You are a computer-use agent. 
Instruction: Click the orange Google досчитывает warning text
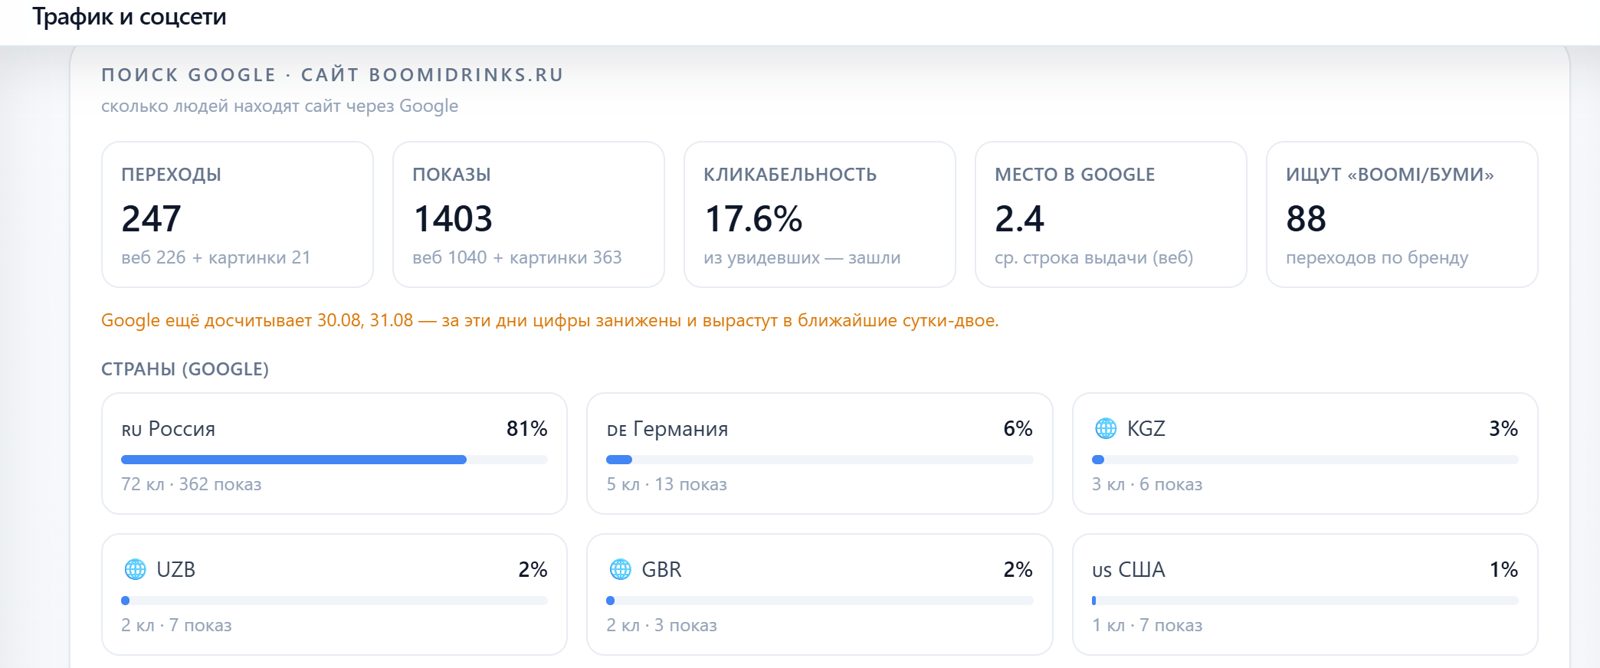click(550, 321)
